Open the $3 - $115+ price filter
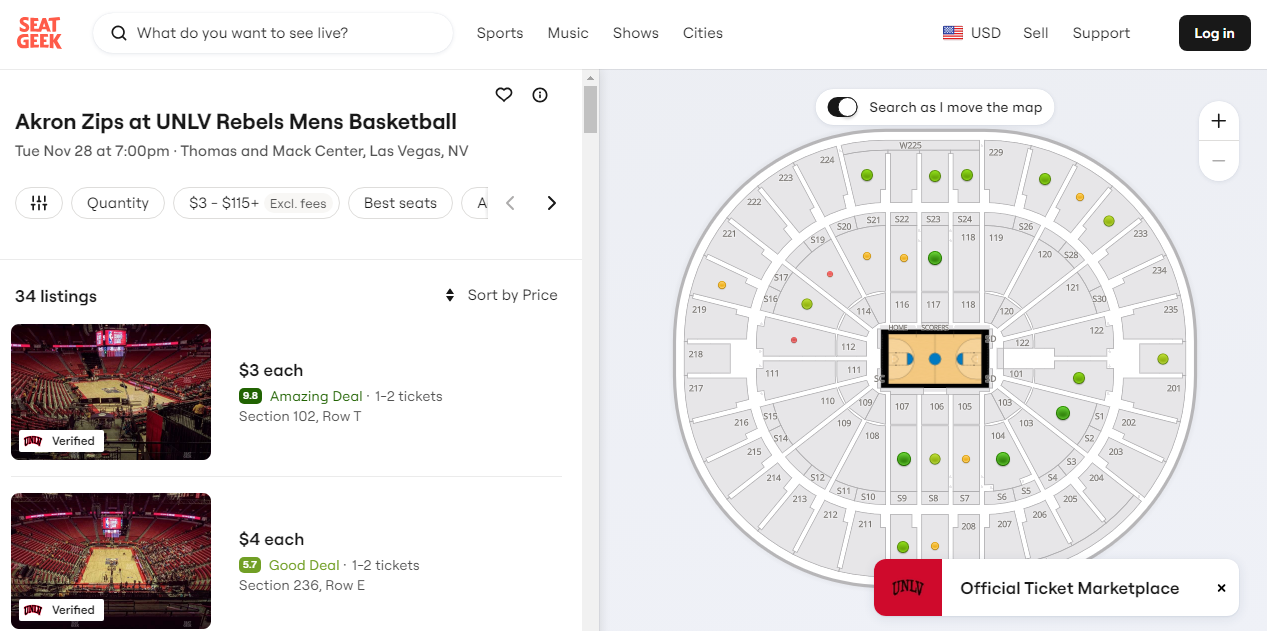 (256, 203)
